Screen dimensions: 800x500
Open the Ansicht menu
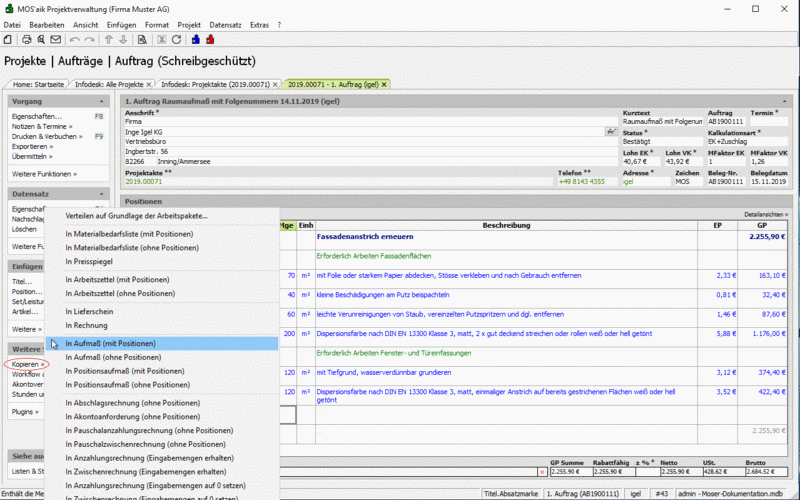click(85, 25)
